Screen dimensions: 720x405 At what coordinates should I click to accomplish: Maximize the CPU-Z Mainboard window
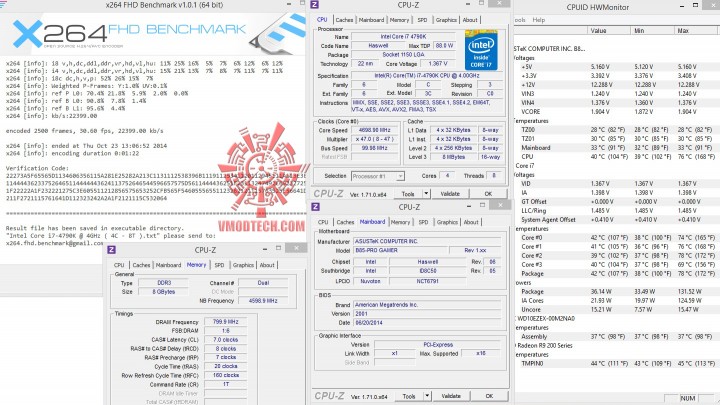coord(482,205)
